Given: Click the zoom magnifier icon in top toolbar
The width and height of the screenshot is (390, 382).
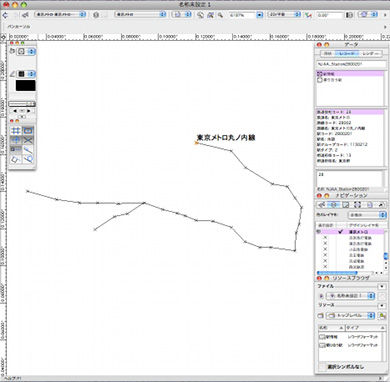Looking at the screenshot, I should 220,15.
